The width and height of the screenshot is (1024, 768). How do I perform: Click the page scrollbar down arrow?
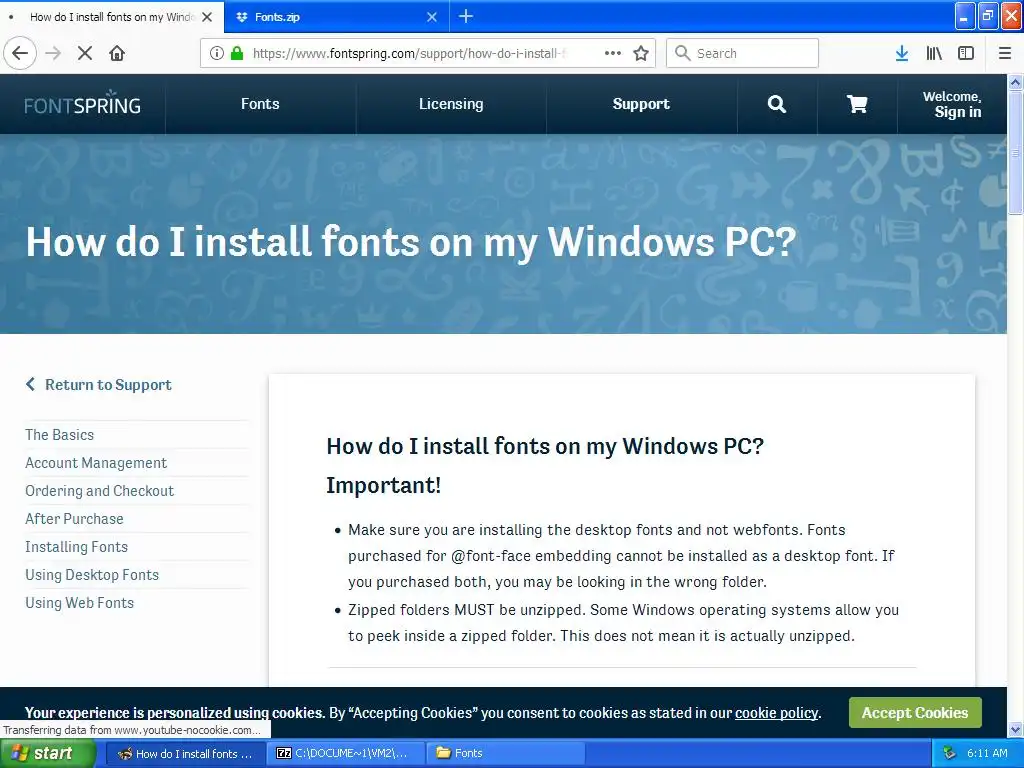pos(1015,729)
